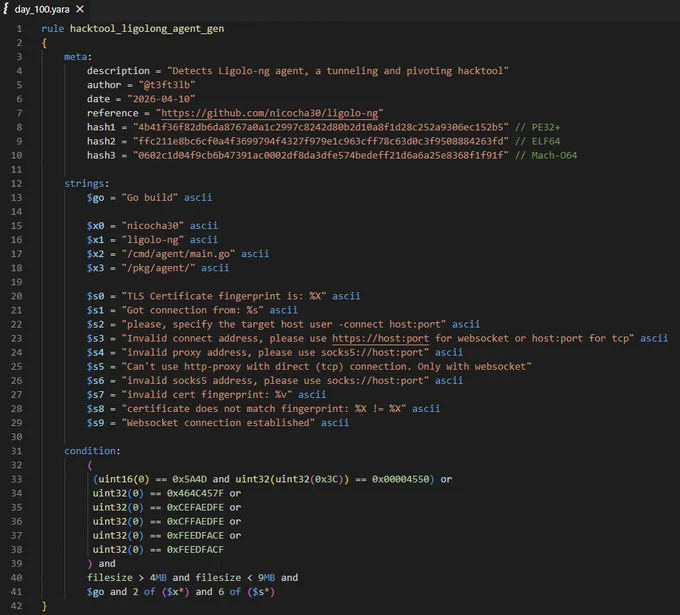The width and height of the screenshot is (680, 615).
Task: Click the opening brace on line 2
Action: (44, 43)
